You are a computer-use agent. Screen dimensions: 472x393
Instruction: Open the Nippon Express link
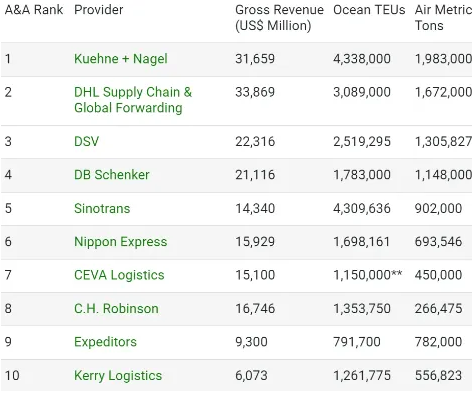click(x=121, y=242)
